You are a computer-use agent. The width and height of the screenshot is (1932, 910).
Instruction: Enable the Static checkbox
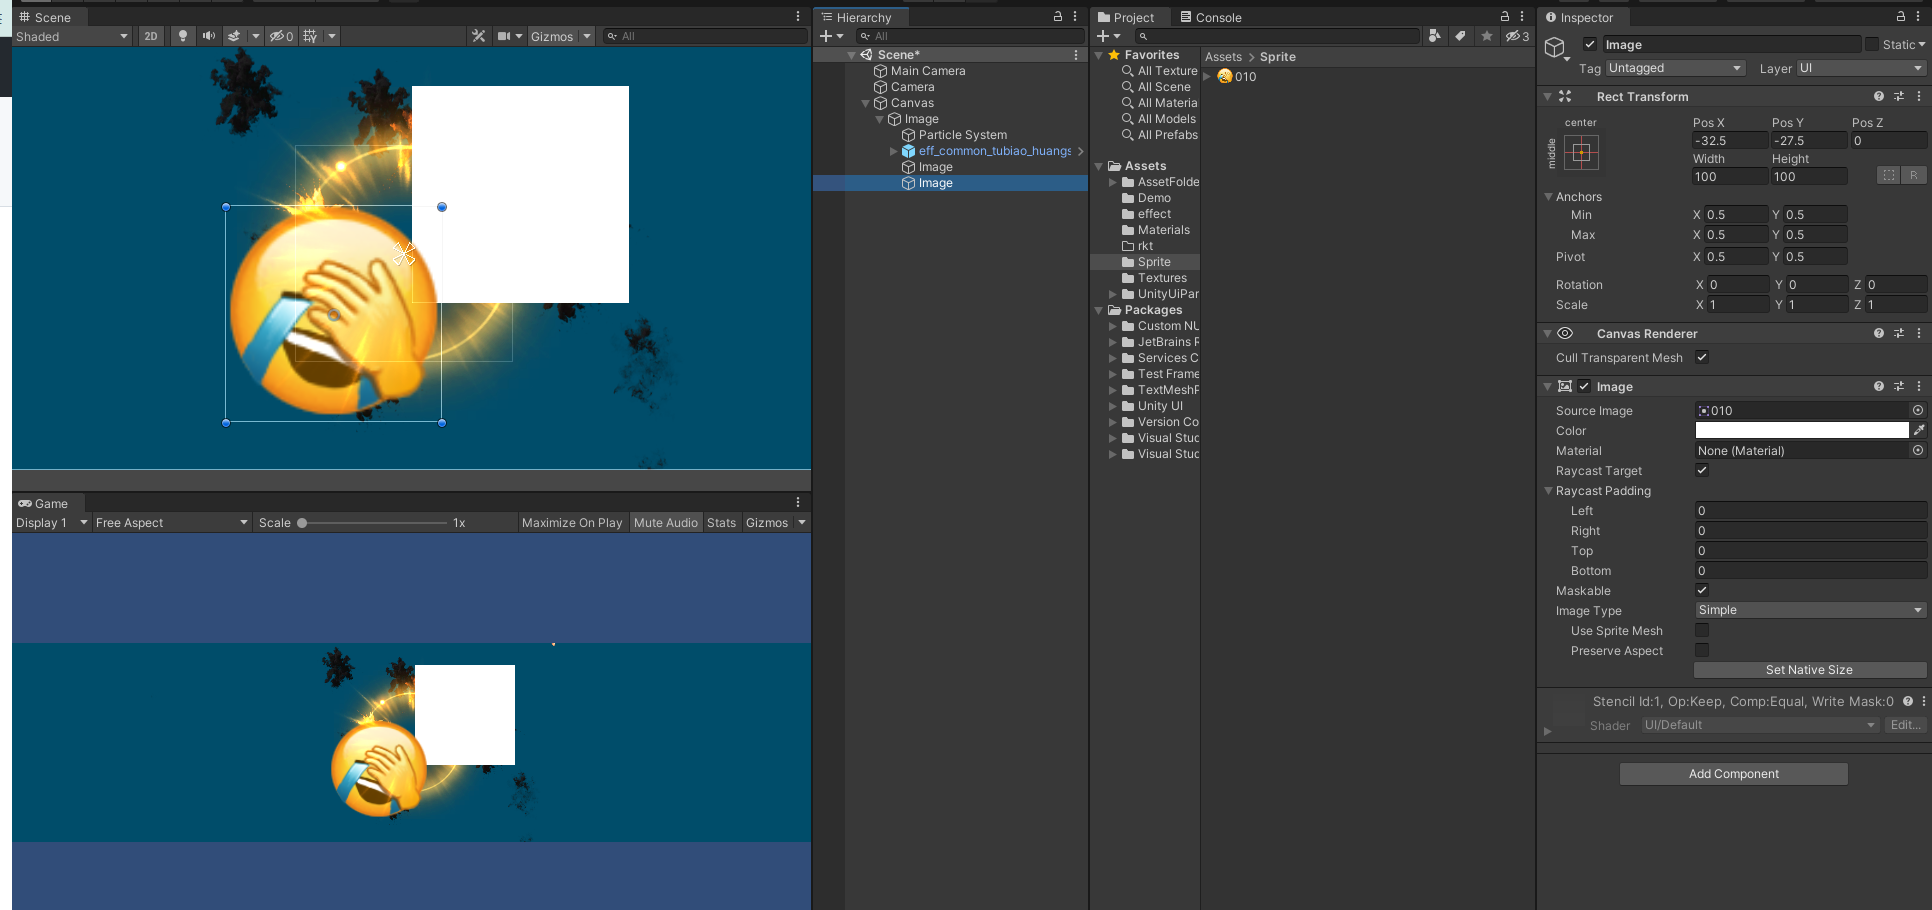pyautogui.click(x=1872, y=44)
